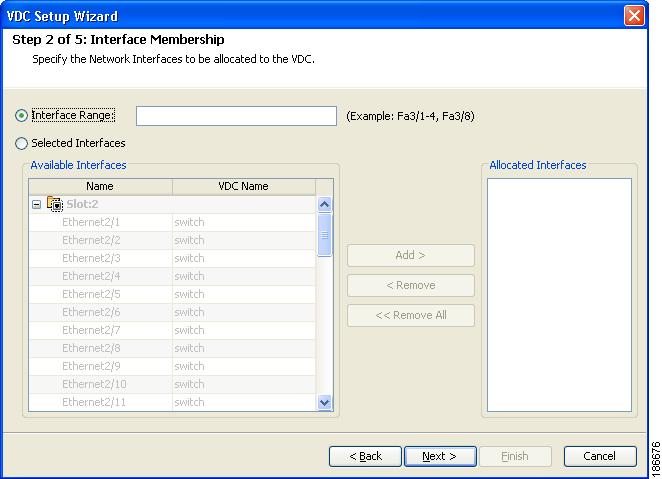662x479 pixels.
Task: Select the Ethernet2/8 interface row
Action: point(172,348)
